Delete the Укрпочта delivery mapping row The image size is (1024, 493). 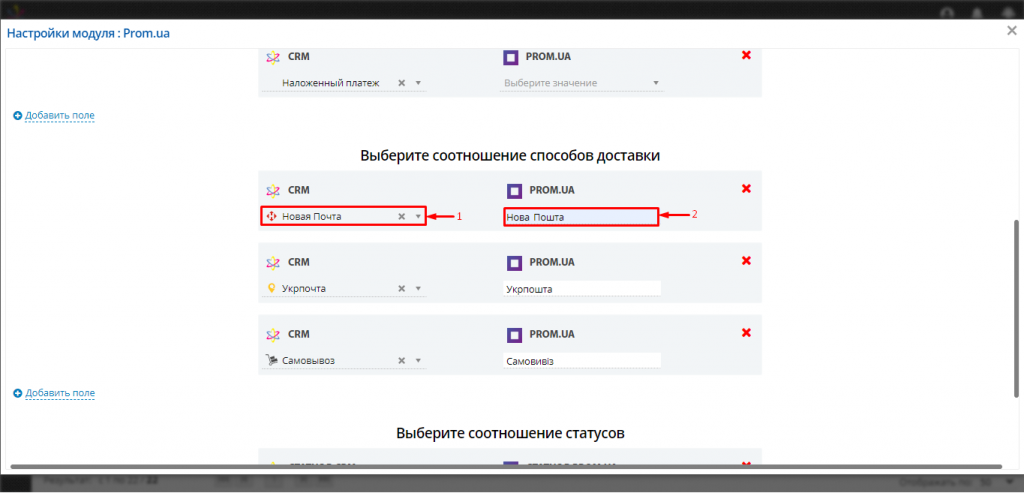746,261
